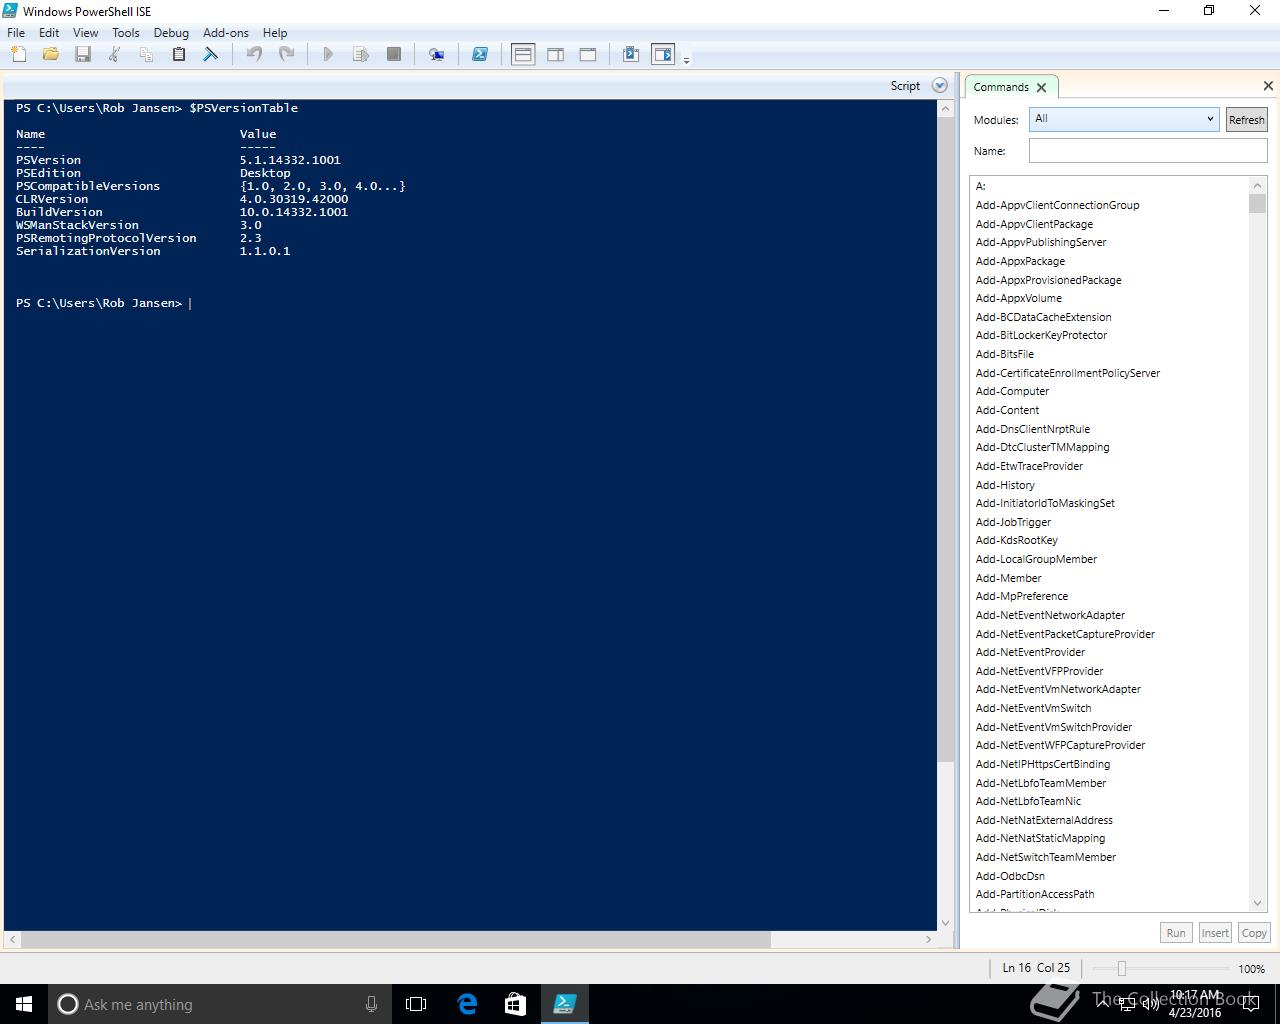Viewport: 1280px width, 1024px height.
Task: Click the Cut scissors icon
Action: (x=115, y=54)
